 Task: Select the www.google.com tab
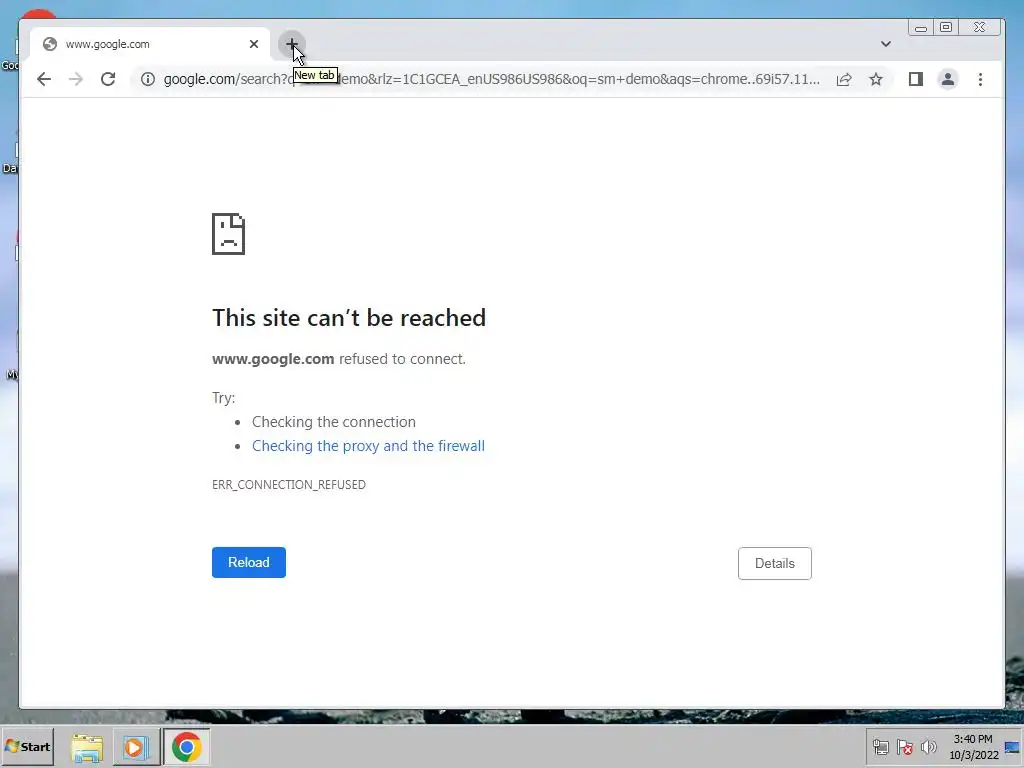pos(150,44)
